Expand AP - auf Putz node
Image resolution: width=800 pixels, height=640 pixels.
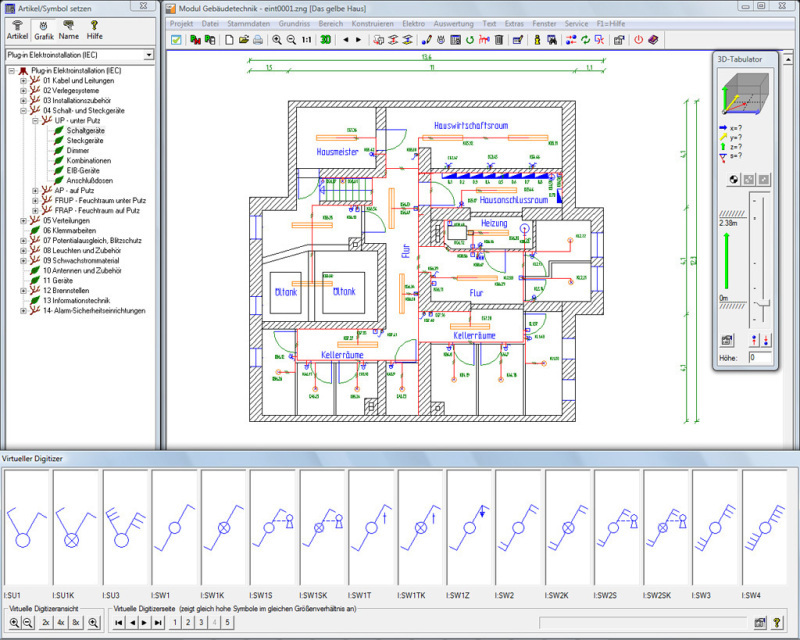[x=35, y=190]
